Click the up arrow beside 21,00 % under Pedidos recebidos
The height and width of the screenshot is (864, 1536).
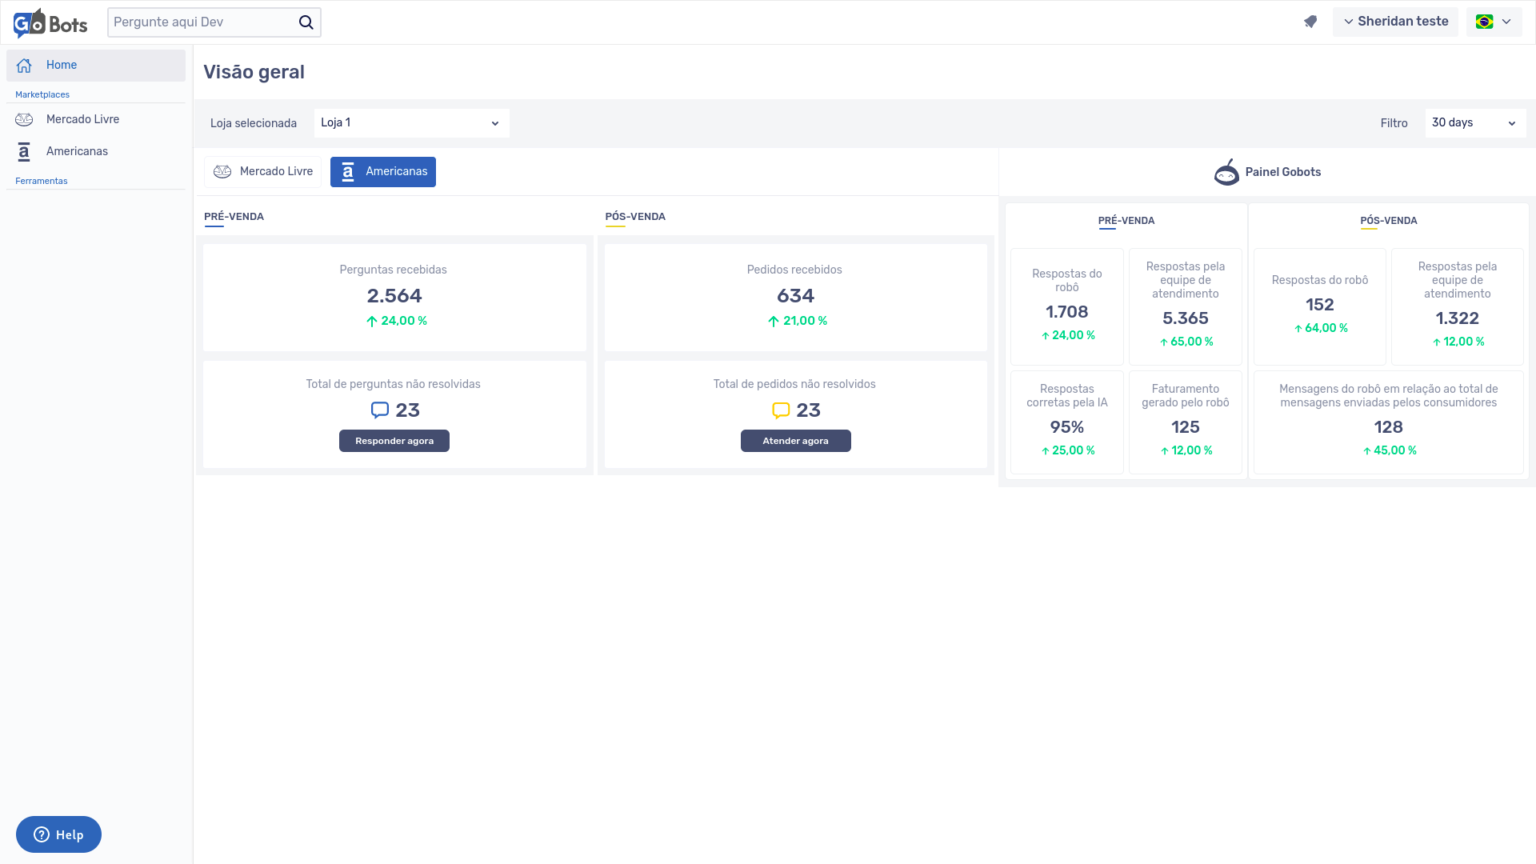tap(773, 321)
